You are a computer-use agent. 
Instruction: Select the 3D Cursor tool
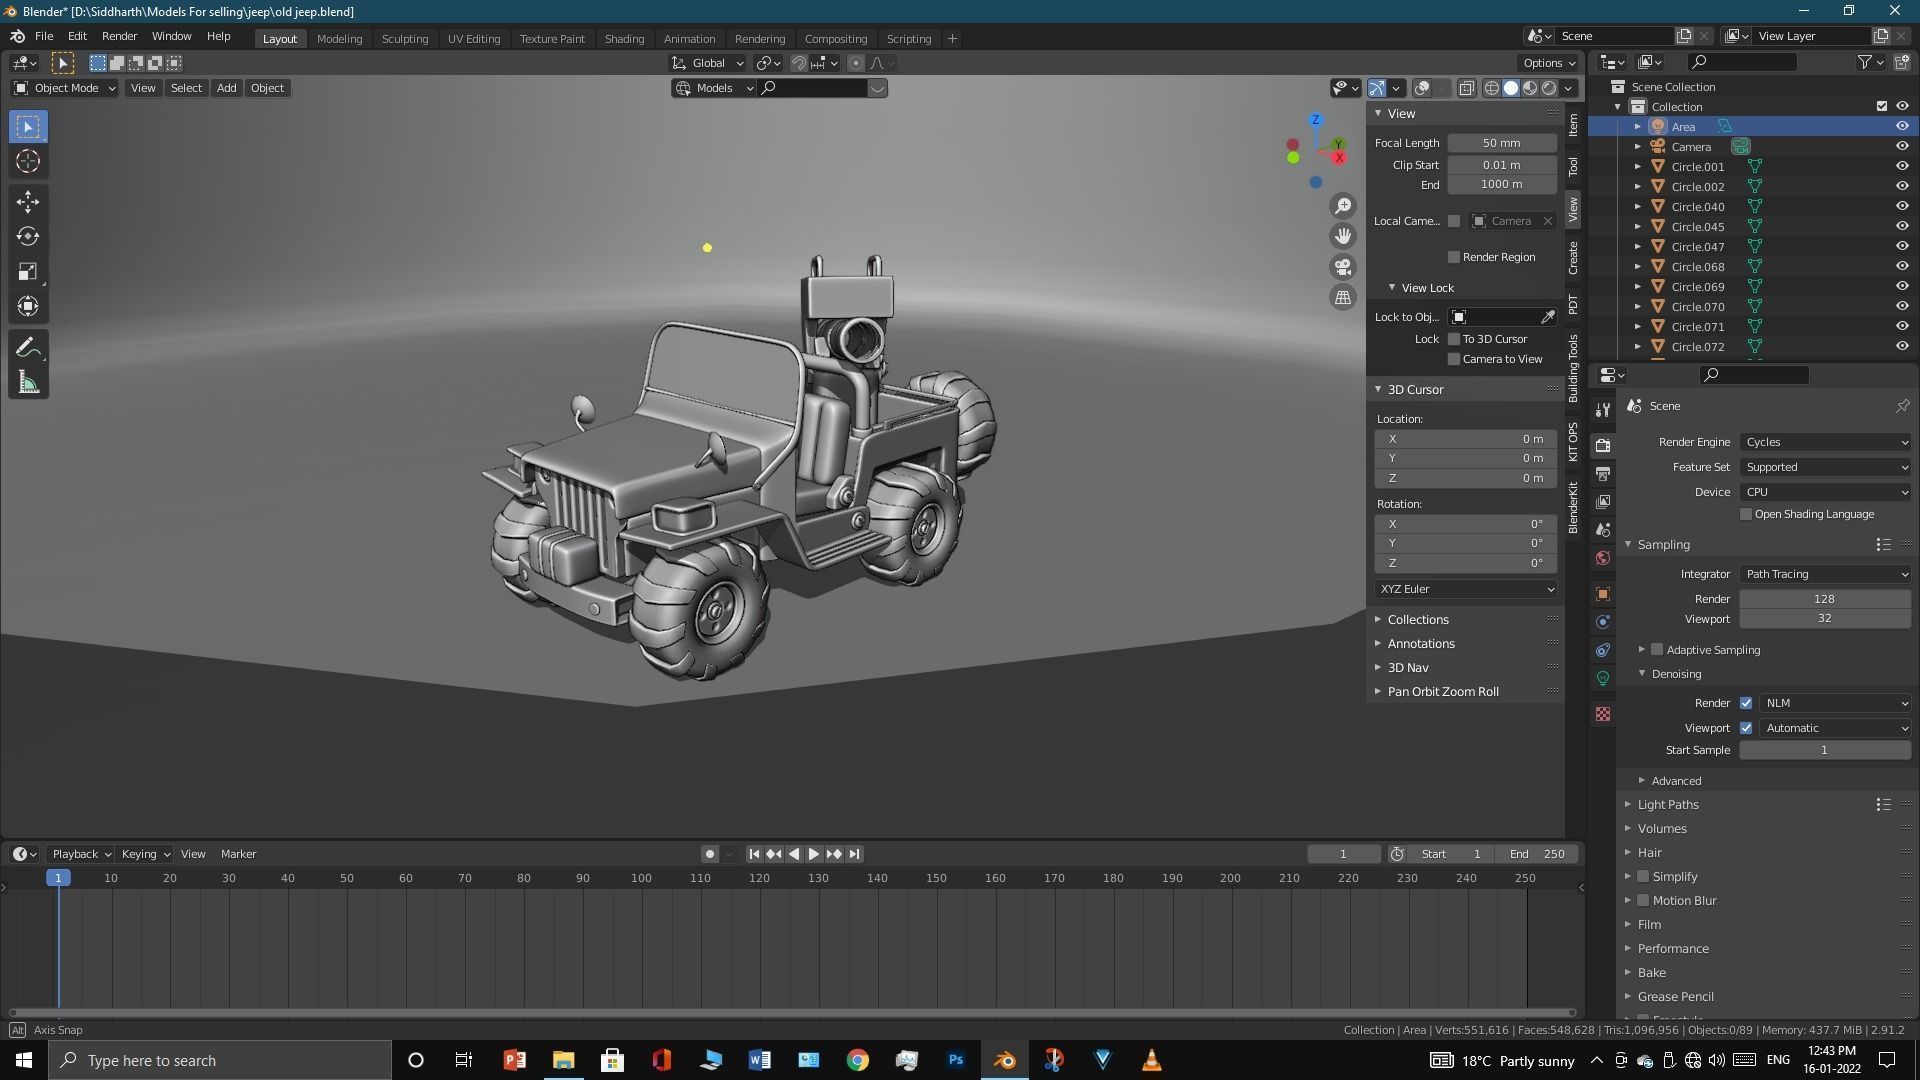28,162
